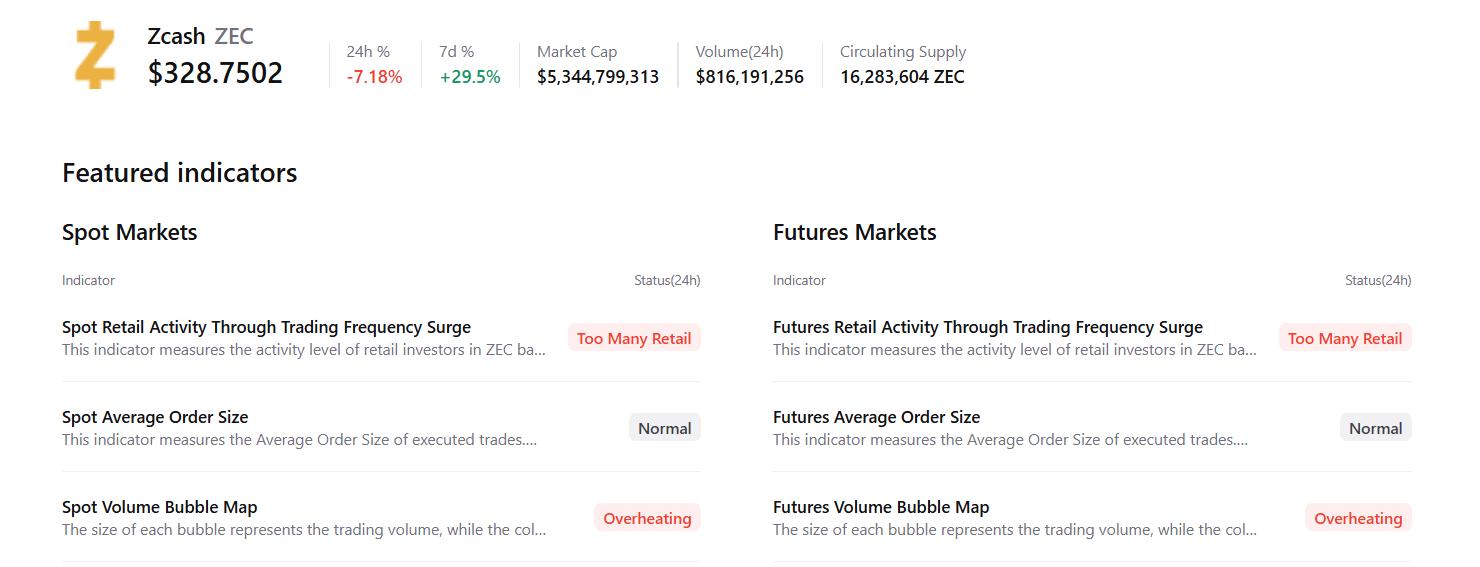This screenshot has height=567, width=1480.
Task: Open Futures Retail Activity Through Trading Frequency Surge
Action: pyautogui.click(x=987, y=327)
